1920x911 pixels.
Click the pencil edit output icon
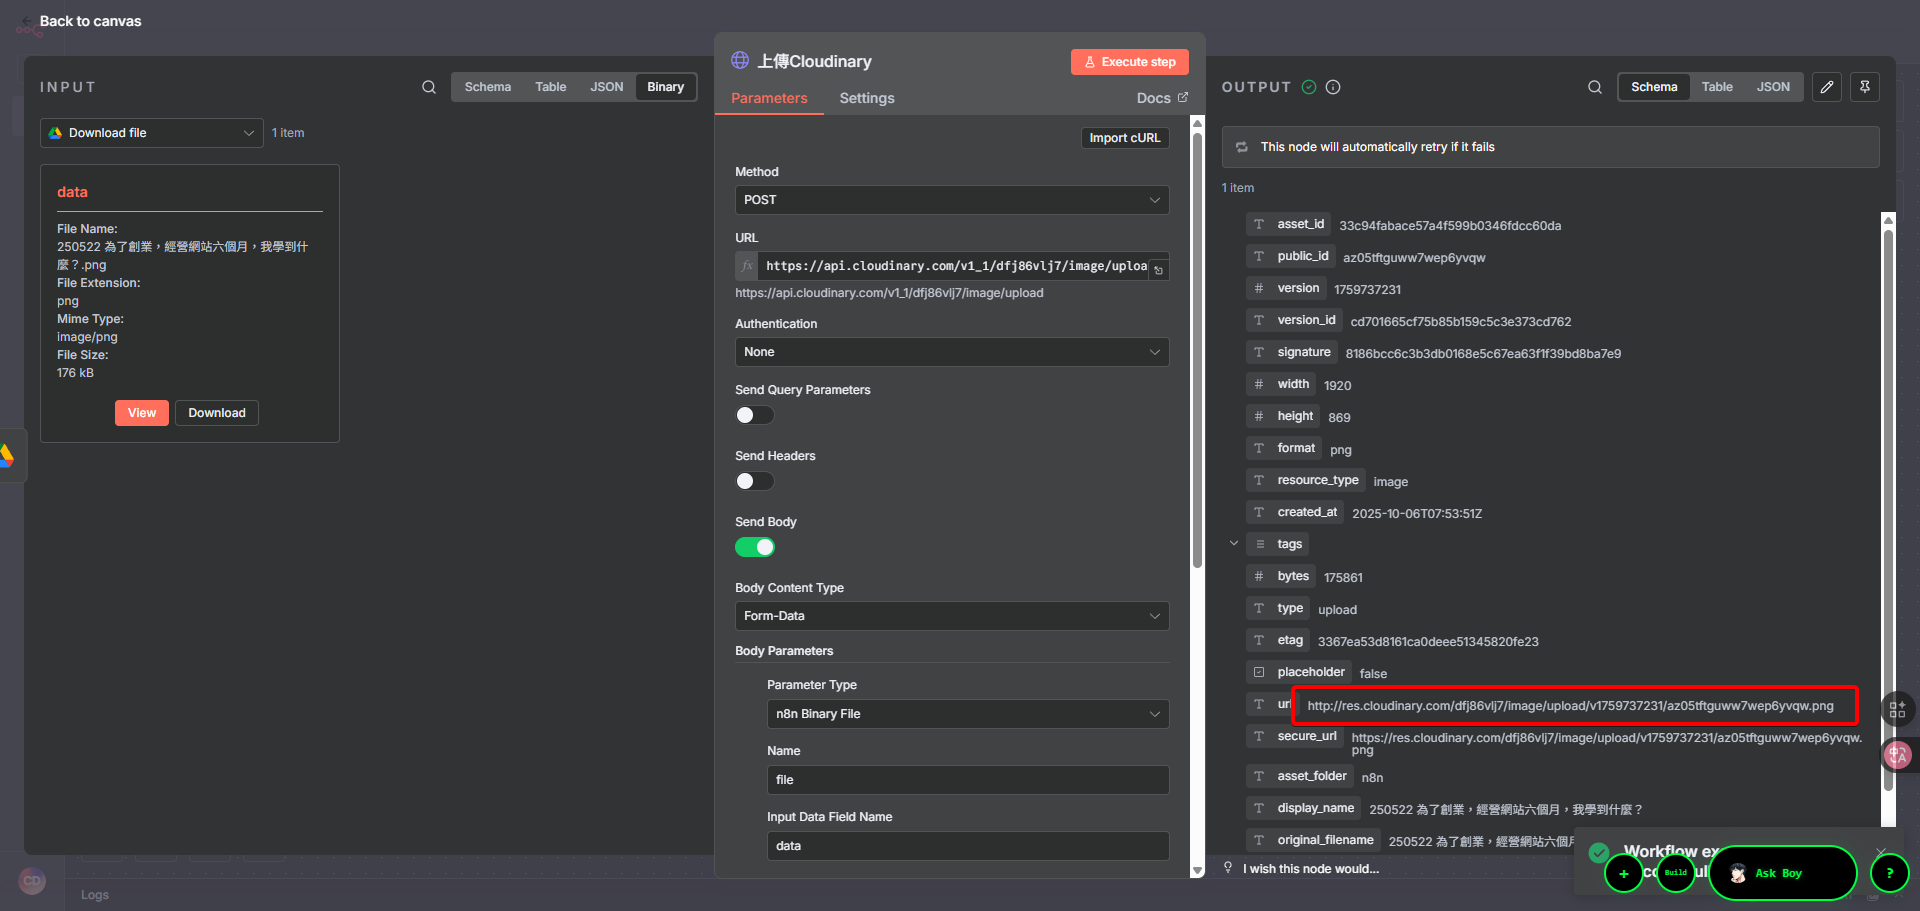click(x=1826, y=87)
